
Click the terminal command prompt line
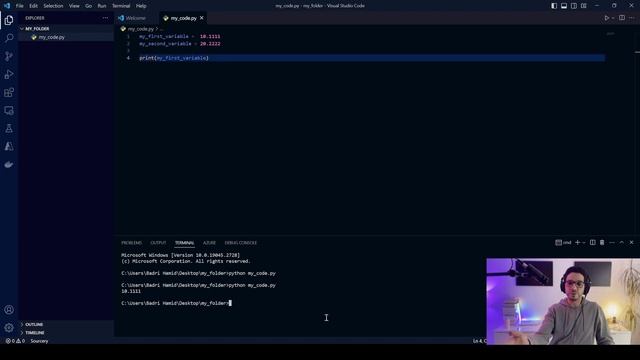tap(176, 303)
